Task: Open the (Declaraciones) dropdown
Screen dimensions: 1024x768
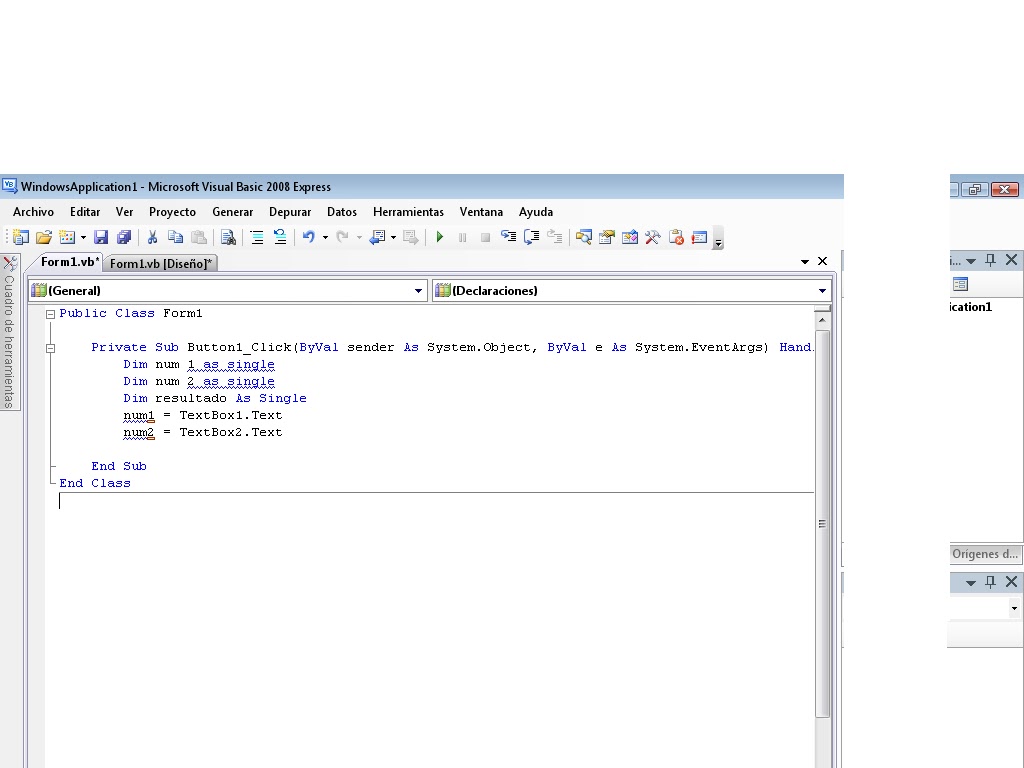Action: [x=821, y=290]
